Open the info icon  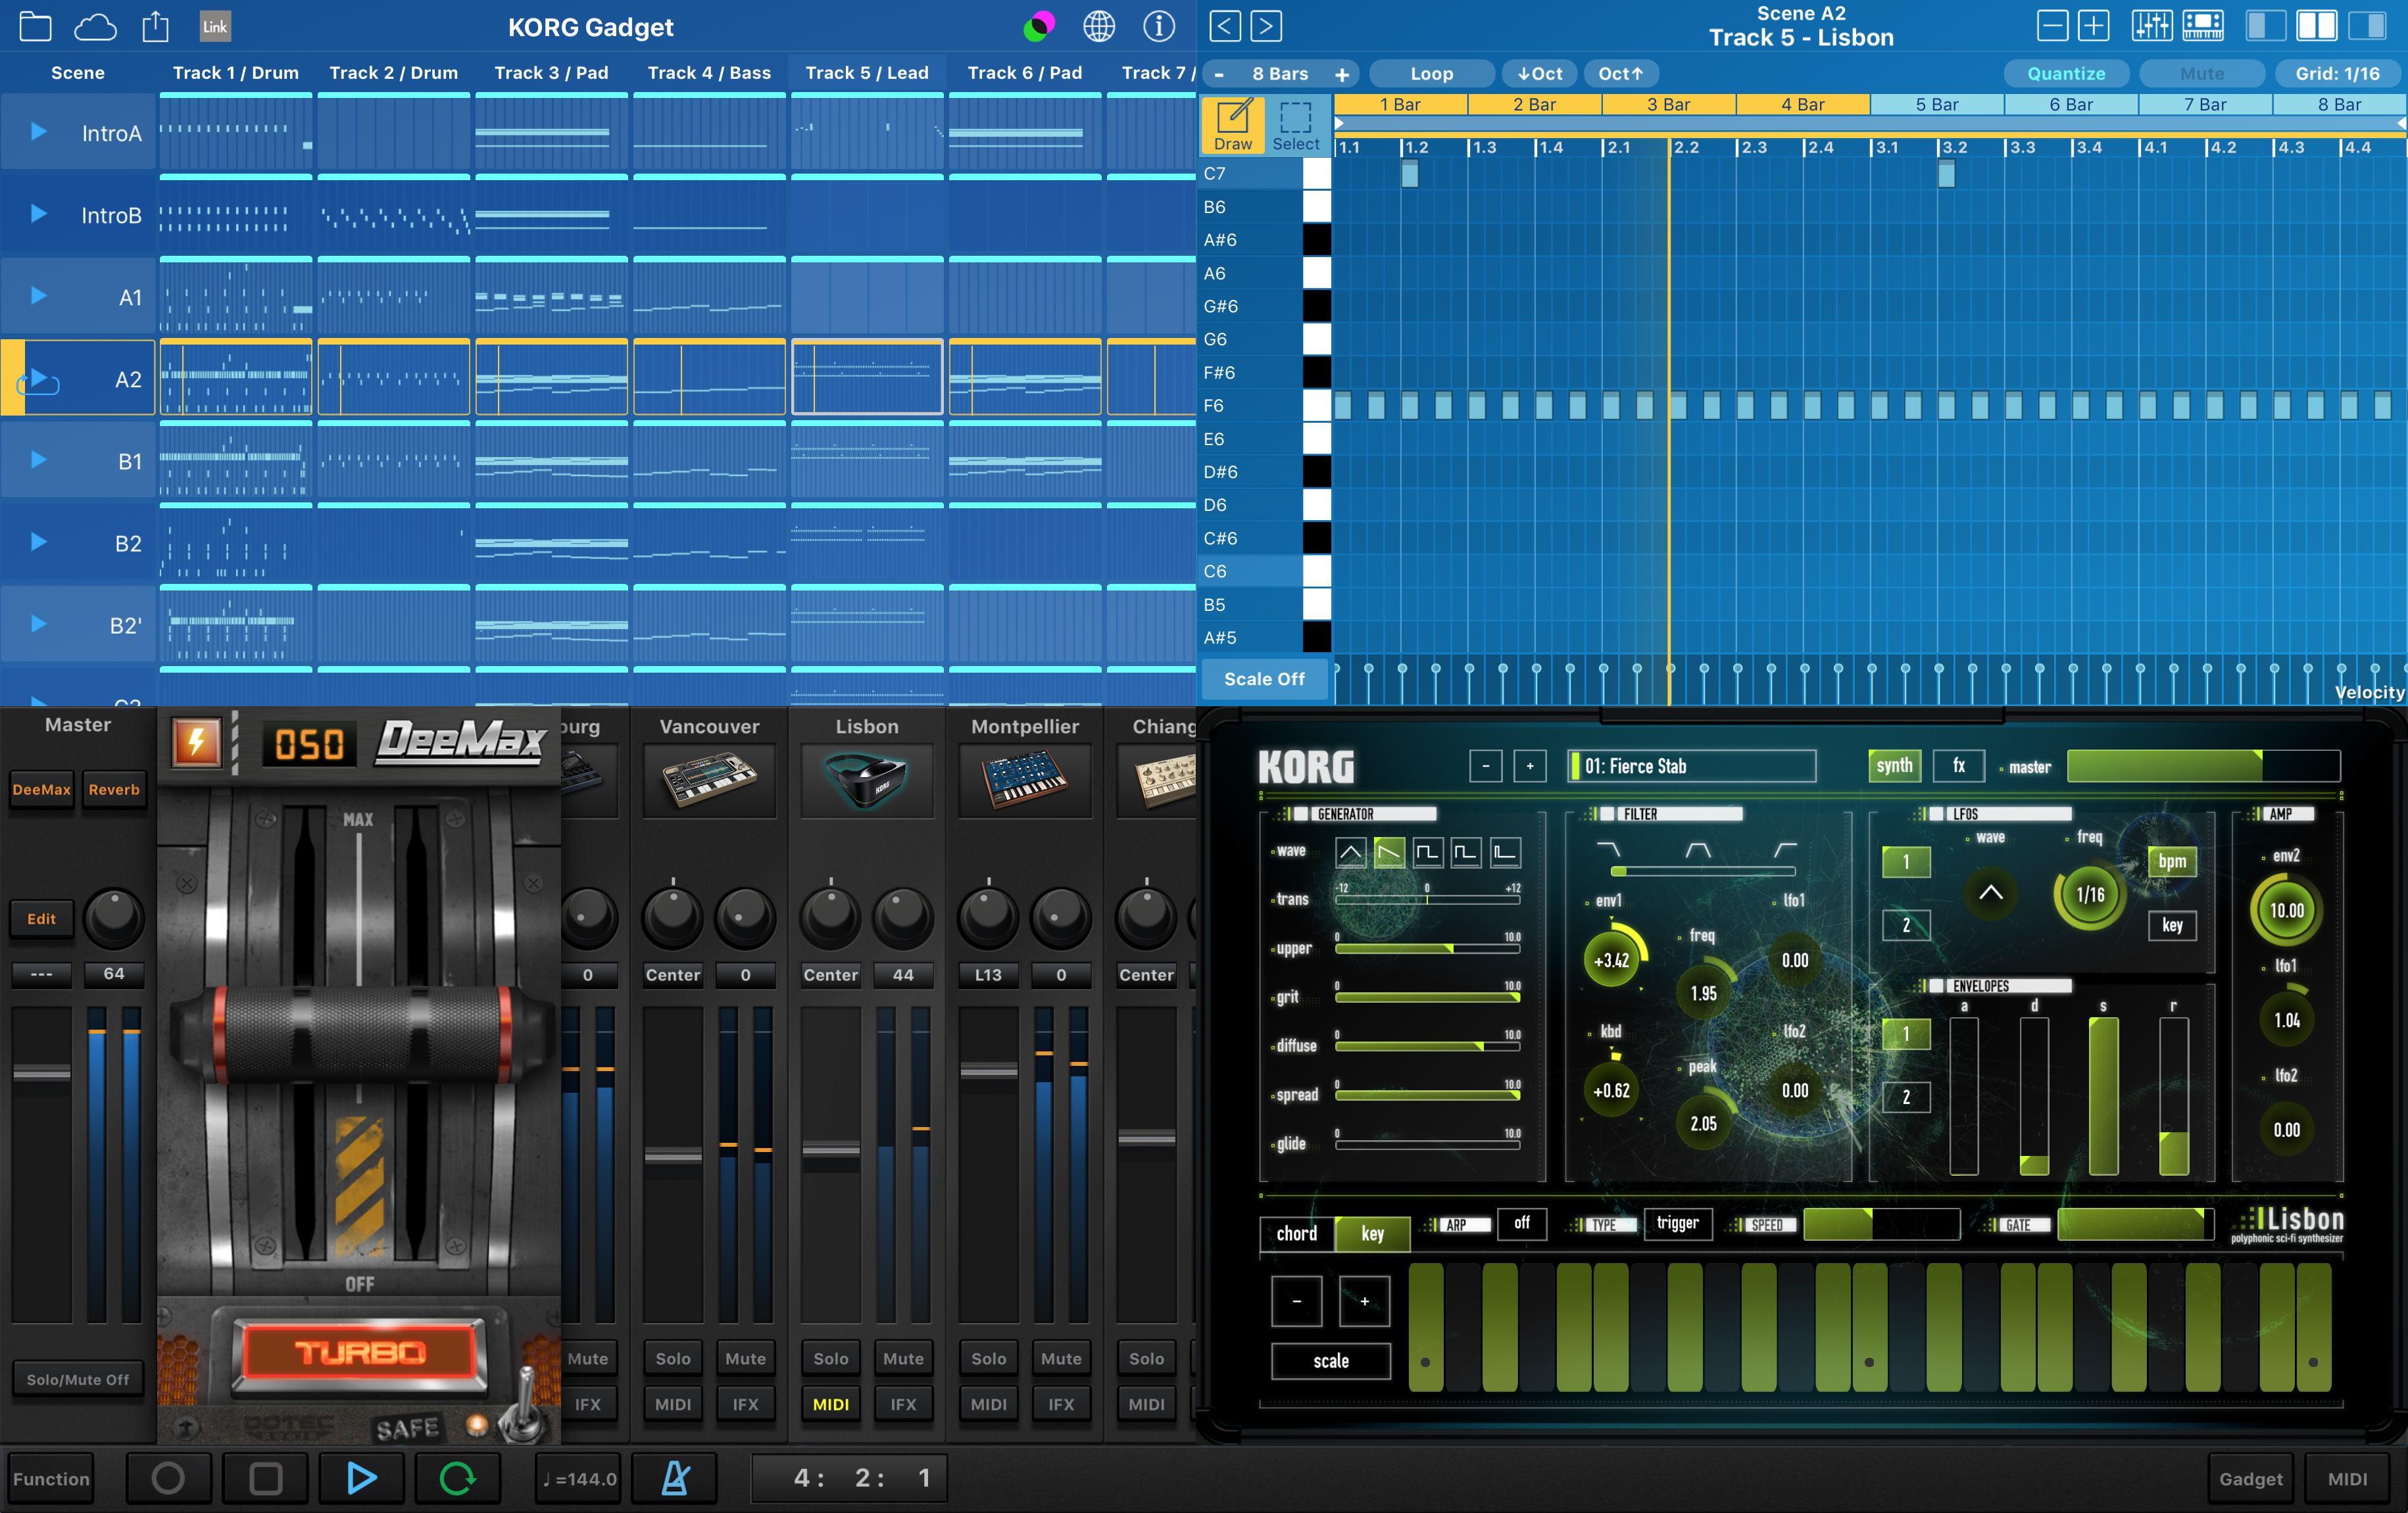1159,27
